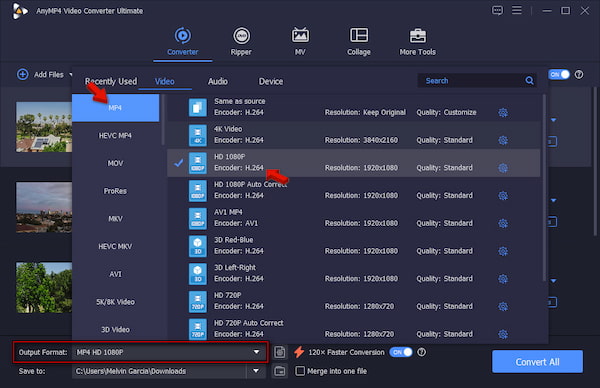The image size is (600, 388).
Task: Open settings gear for HD 720P
Action: (503, 306)
